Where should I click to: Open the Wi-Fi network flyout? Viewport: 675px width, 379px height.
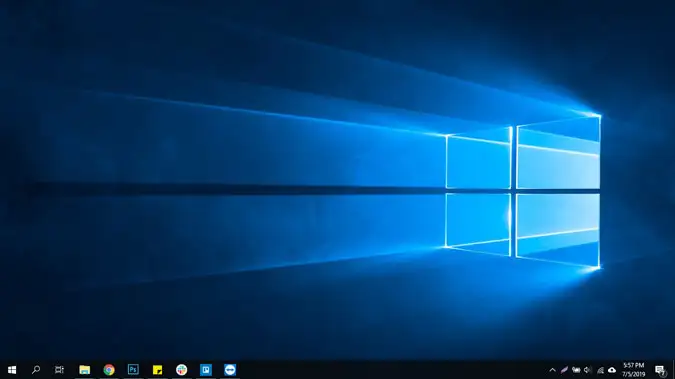coord(600,370)
